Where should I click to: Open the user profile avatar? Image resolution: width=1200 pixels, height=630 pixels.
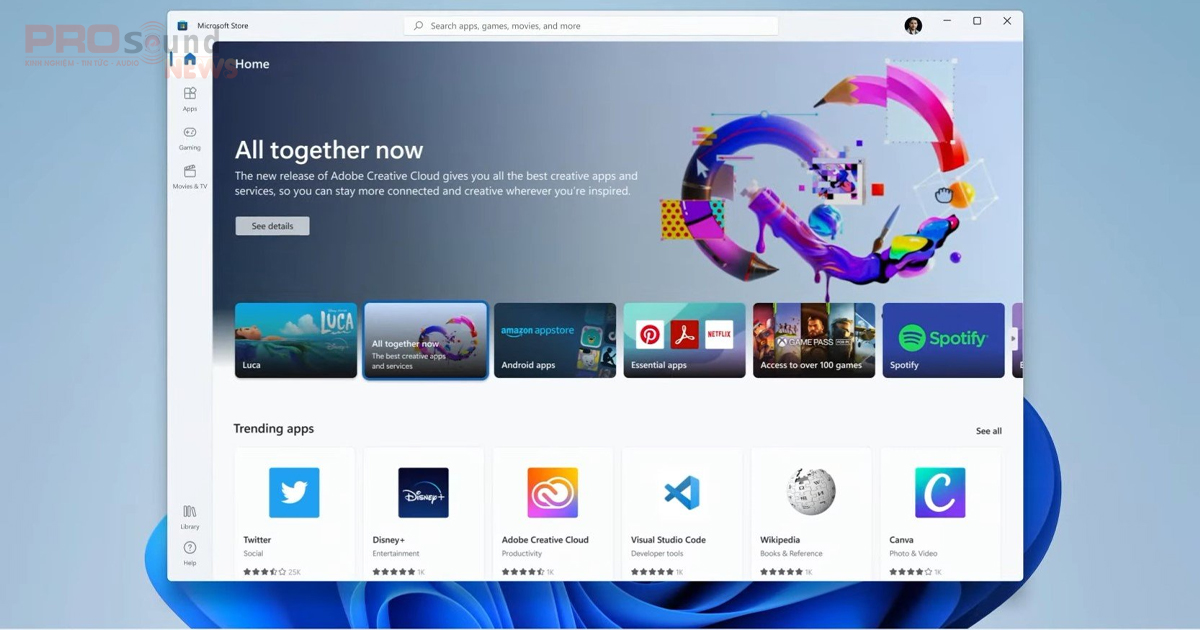[913, 26]
